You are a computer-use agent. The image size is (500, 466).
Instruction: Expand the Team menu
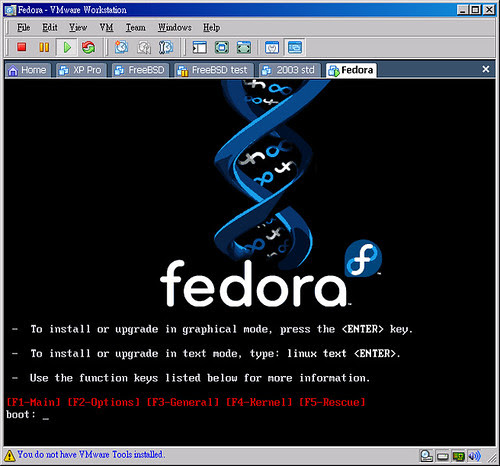pyautogui.click(x=135, y=27)
